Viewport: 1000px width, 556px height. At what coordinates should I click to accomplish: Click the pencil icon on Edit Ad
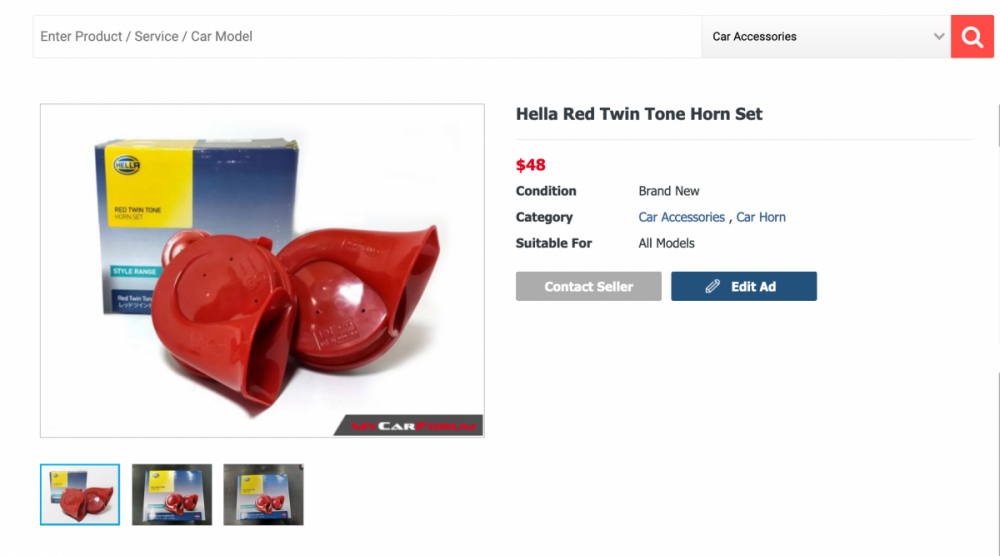pos(712,286)
